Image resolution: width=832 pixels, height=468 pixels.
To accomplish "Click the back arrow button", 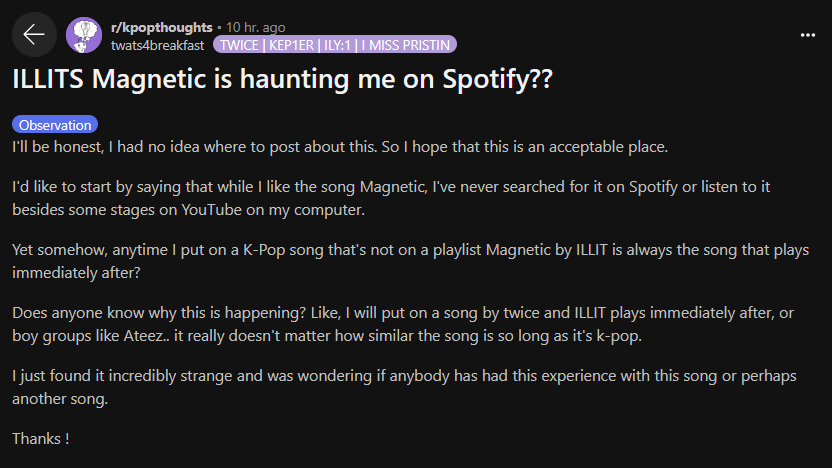I will coord(34,35).
